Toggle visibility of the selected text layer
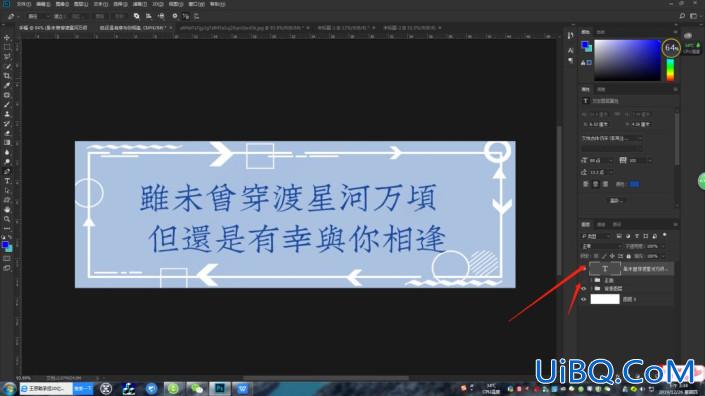This screenshot has height=396, width=705. (x=584, y=269)
